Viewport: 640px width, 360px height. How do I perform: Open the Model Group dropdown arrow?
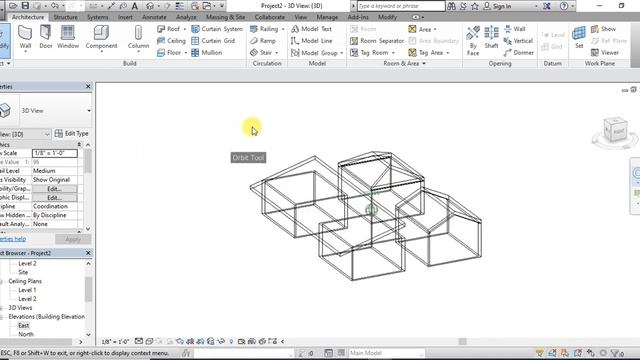coord(342,53)
